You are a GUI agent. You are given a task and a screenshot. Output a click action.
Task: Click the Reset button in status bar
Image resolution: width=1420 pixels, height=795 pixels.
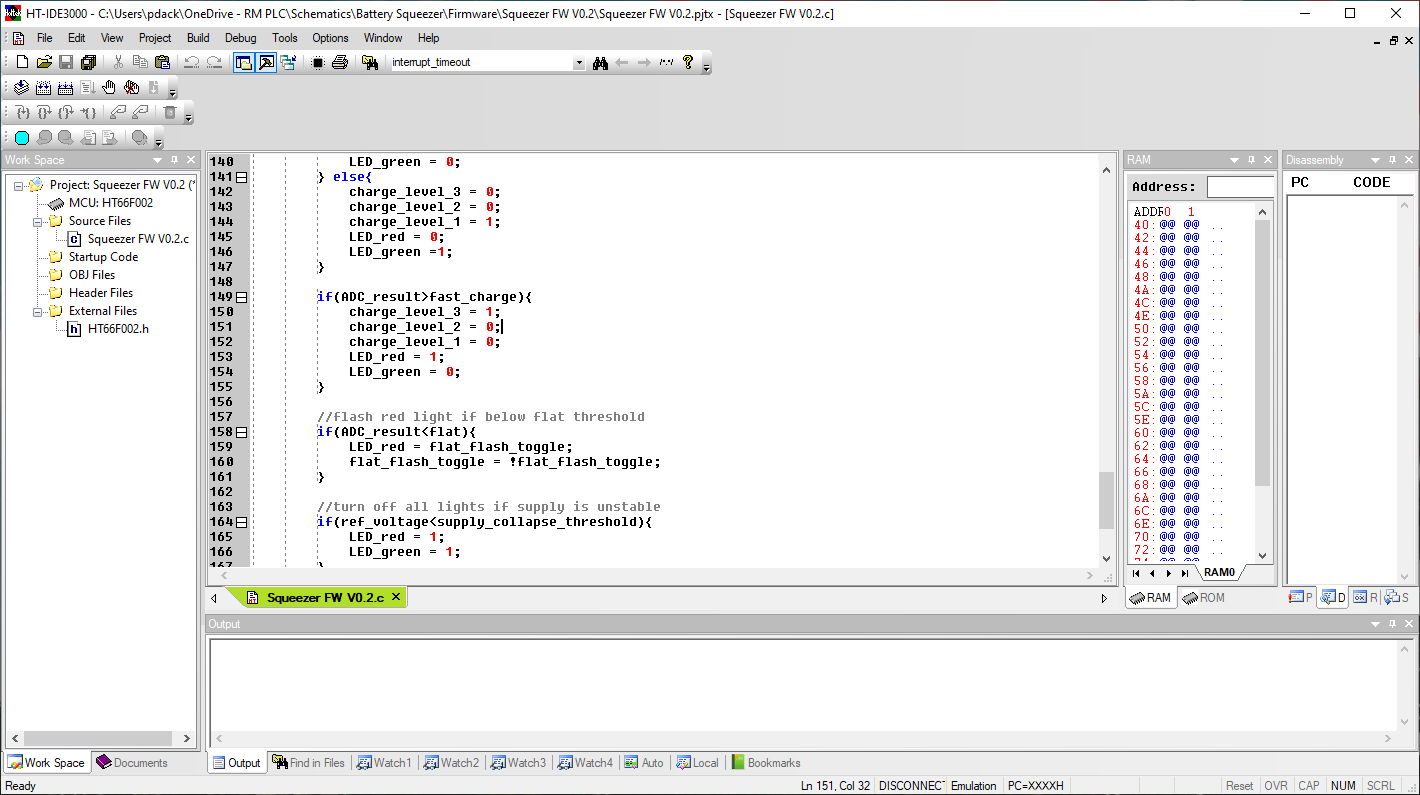1240,785
